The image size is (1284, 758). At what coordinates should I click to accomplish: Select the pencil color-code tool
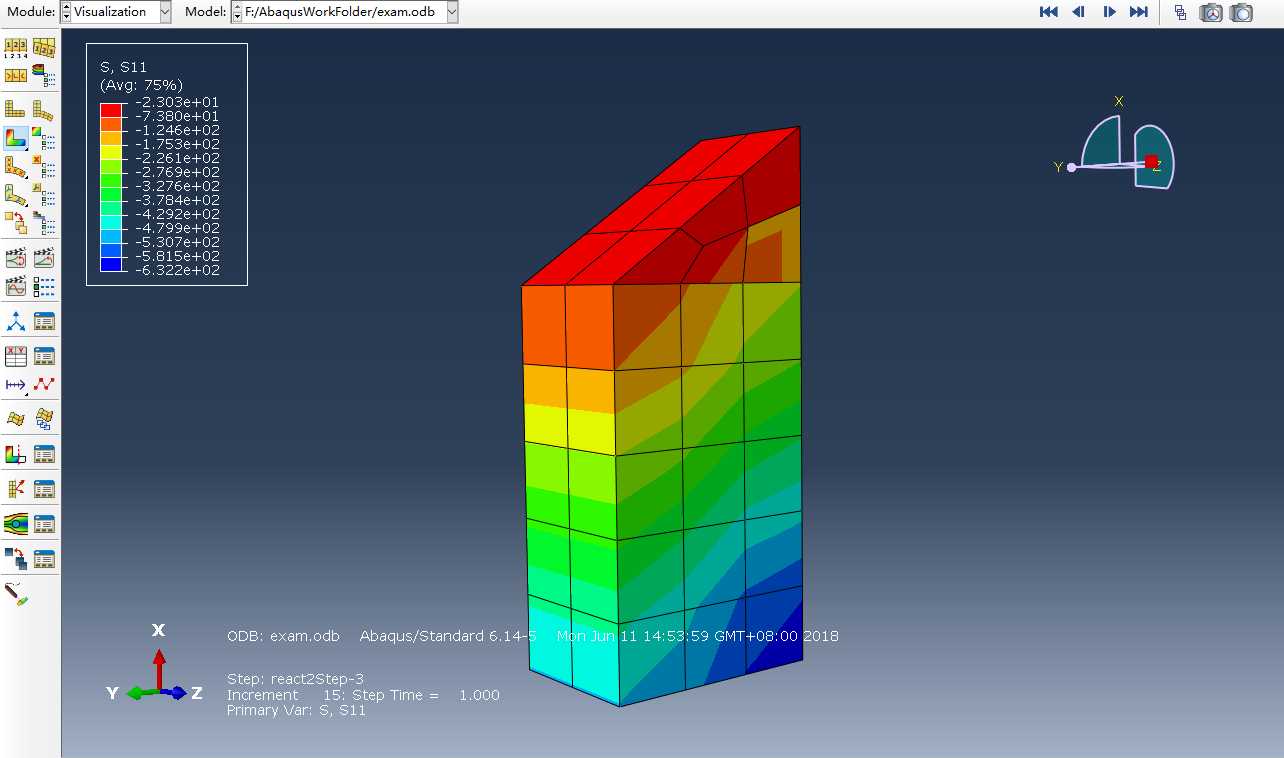[16, 594]
